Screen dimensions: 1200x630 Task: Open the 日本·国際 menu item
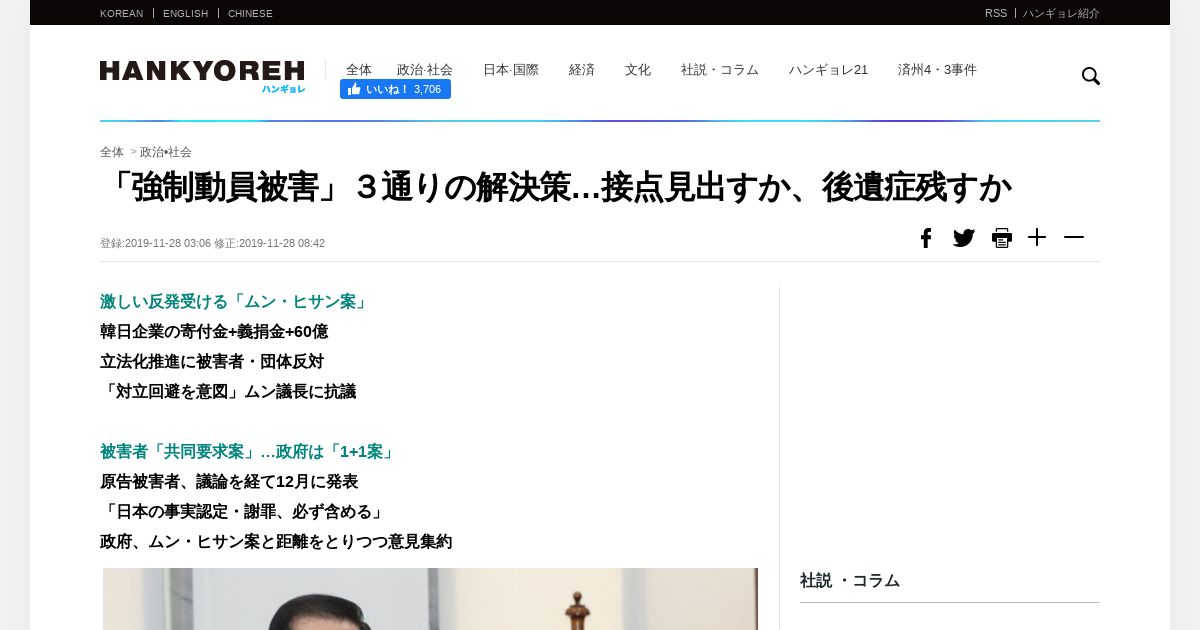point(511,69)
